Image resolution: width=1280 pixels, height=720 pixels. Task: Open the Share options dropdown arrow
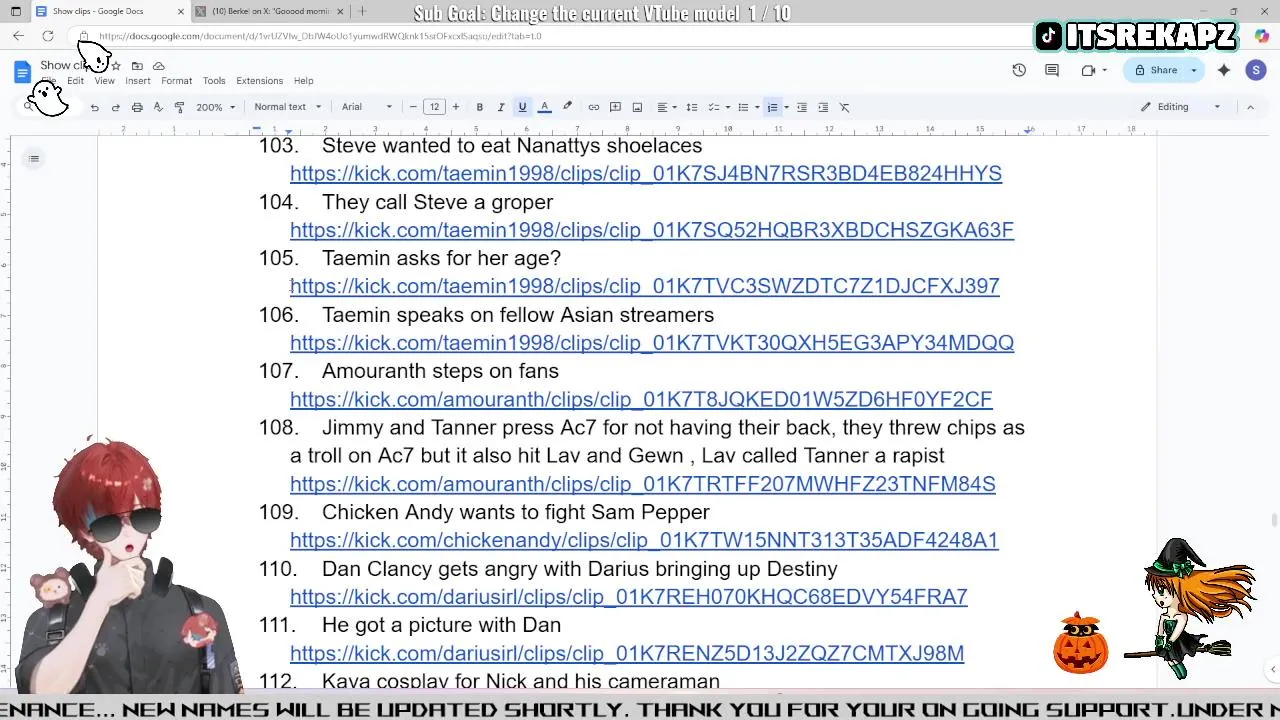[x=1193, y=70]
